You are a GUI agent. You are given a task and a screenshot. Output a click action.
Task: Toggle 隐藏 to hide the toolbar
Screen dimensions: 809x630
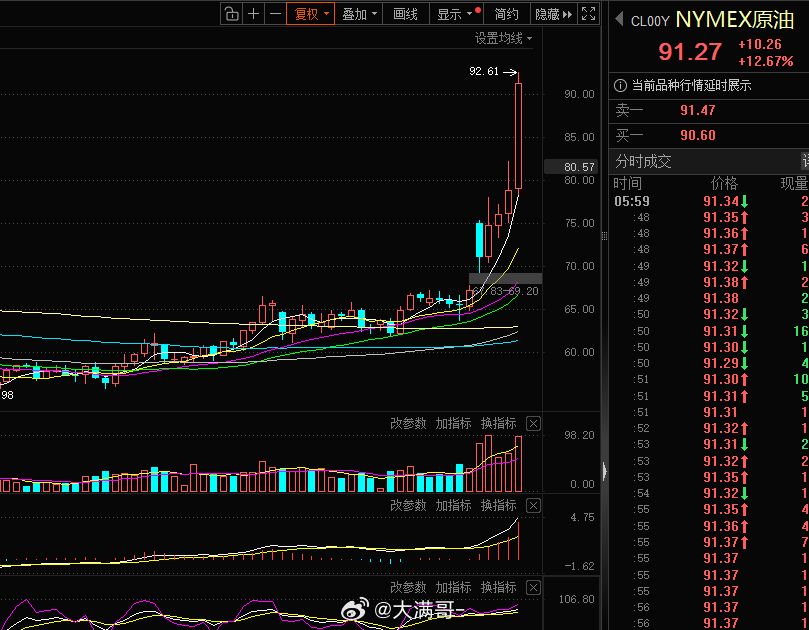pyautogui.click(x=545, y=13)
